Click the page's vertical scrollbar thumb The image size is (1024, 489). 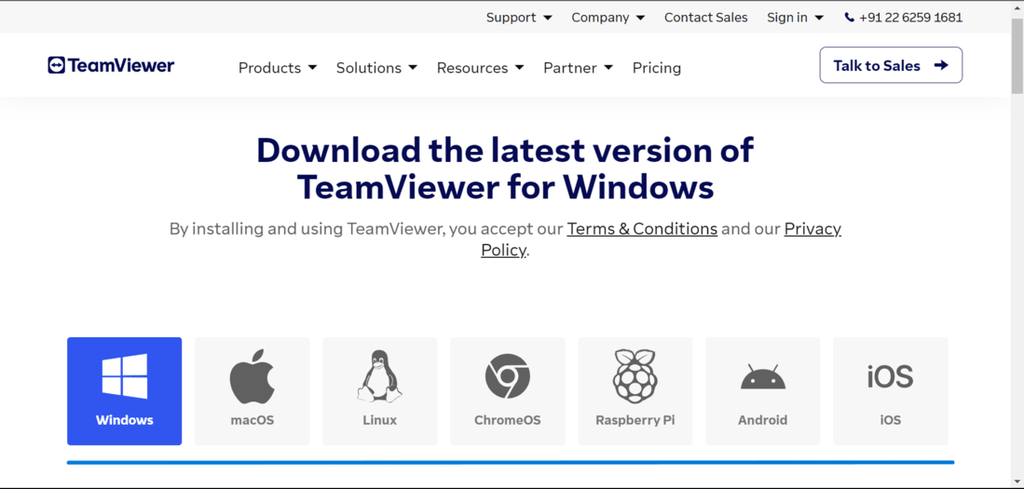click(x=1017, y=54)
